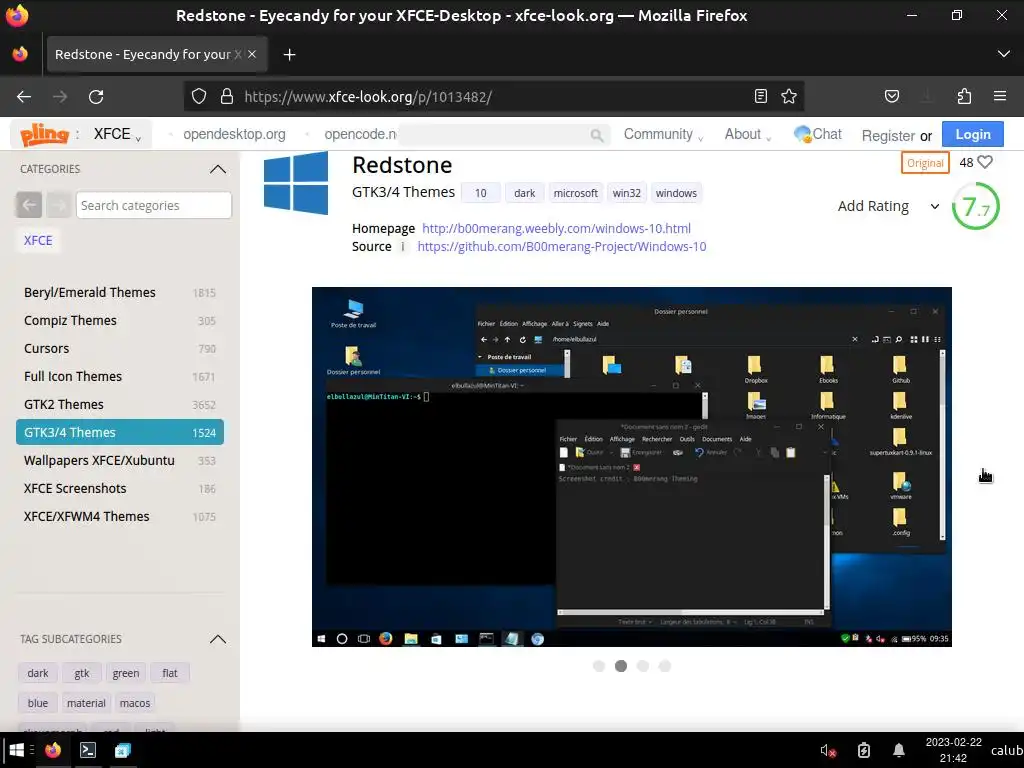Select the fourth carousel dot
Viewport: 1024px width, 768px height.
tap(665, 666)
